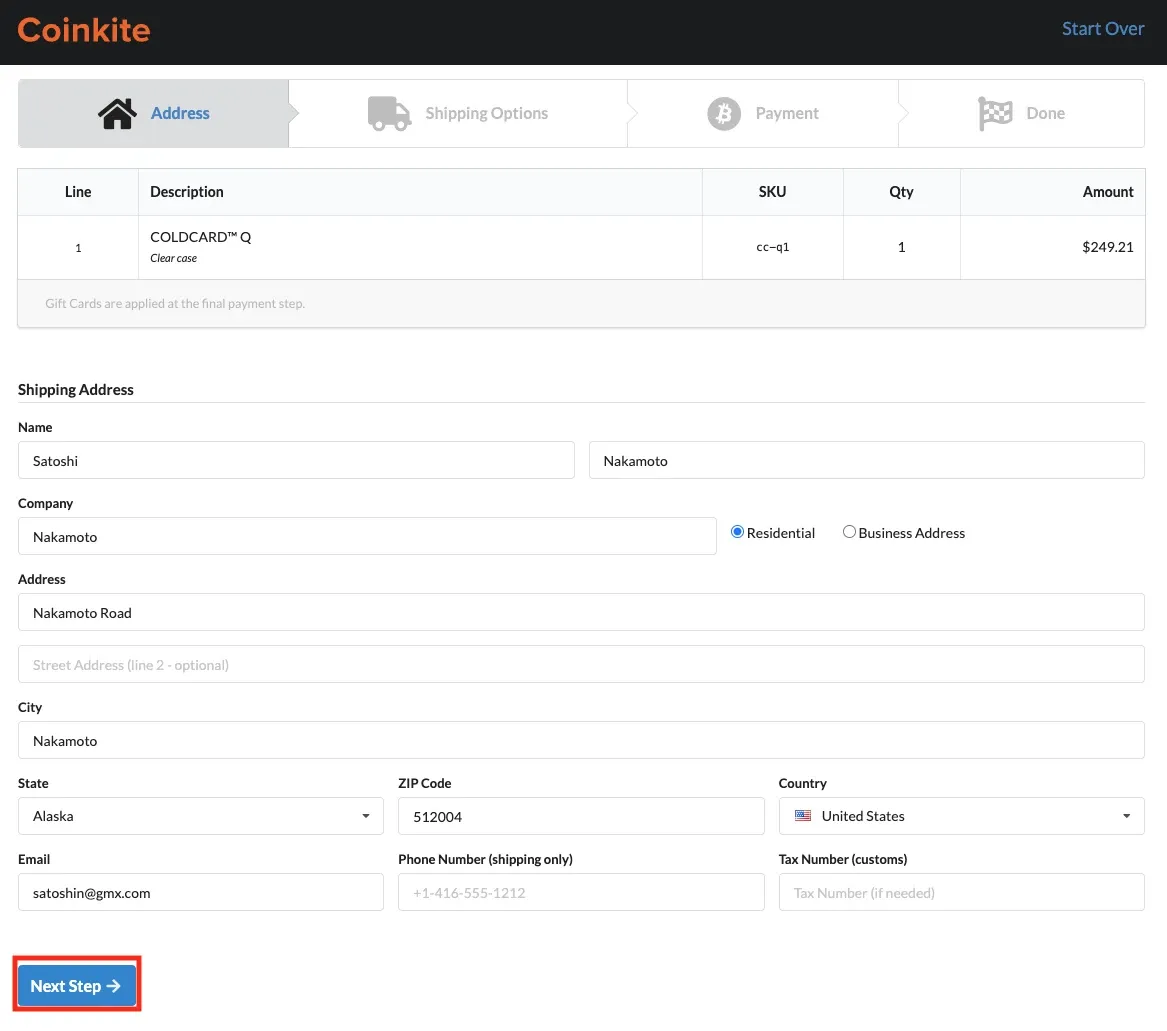Click the Email field

[201, 892]
